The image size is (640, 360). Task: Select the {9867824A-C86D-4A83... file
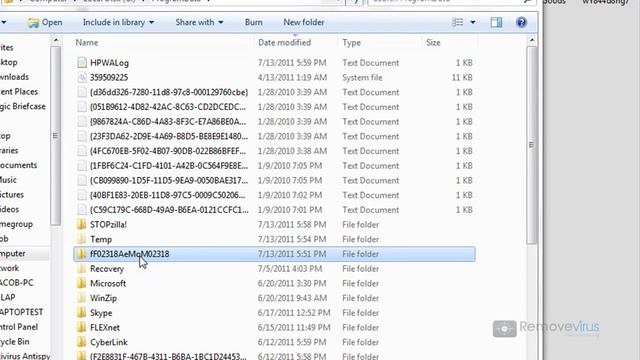168,122
